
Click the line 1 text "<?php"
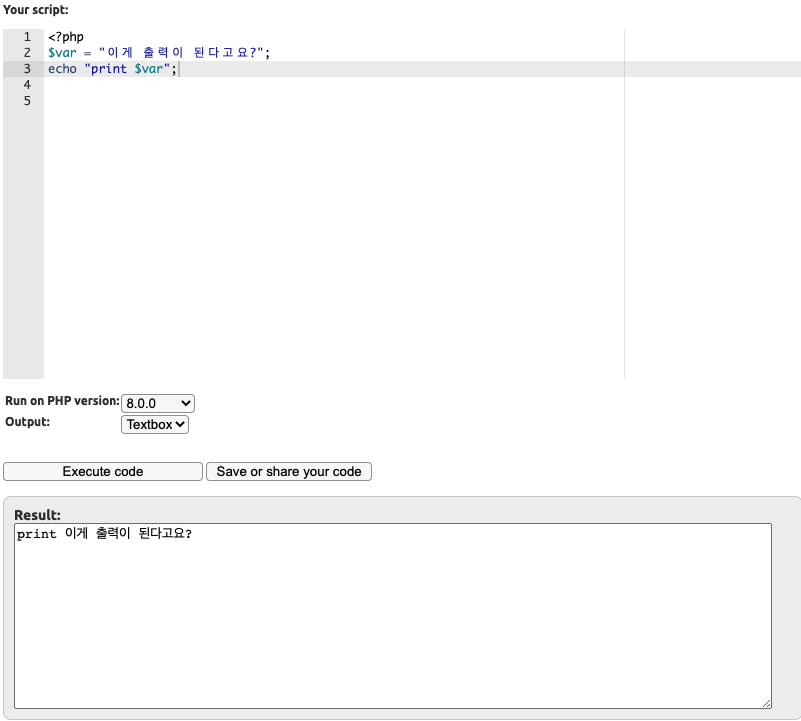66,37
